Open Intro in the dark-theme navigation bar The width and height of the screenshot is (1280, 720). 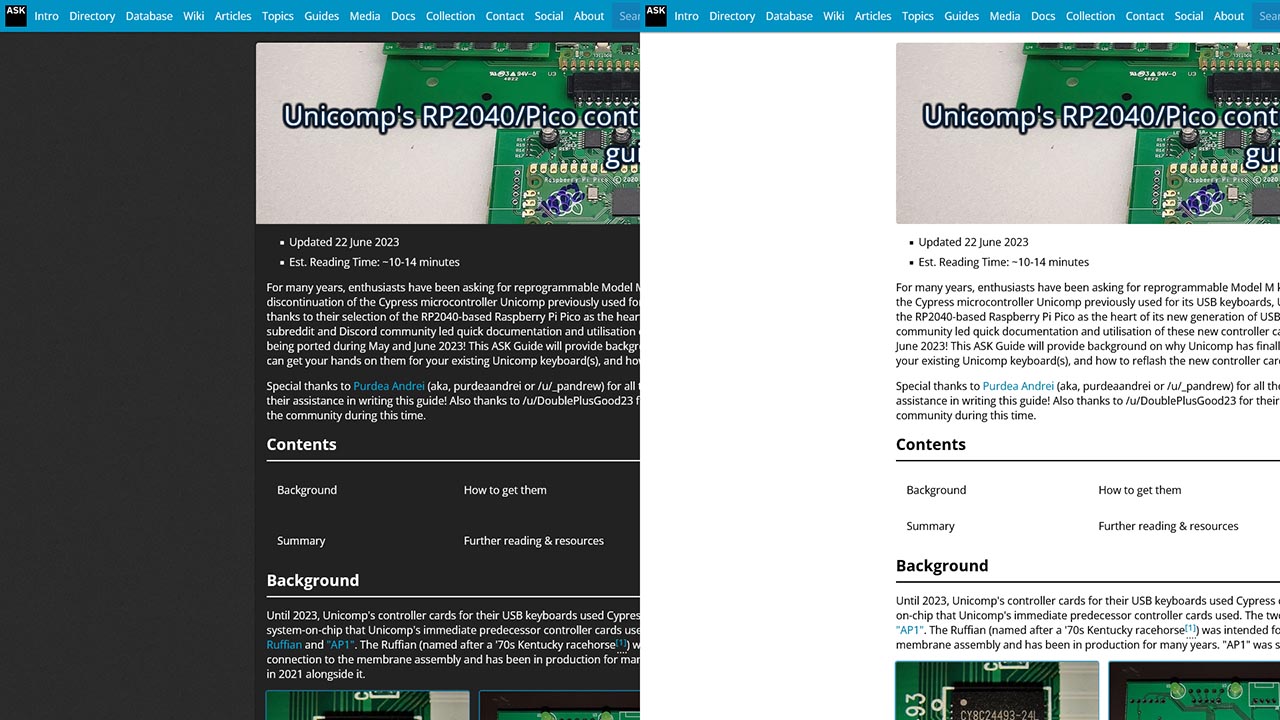(46, 16)
